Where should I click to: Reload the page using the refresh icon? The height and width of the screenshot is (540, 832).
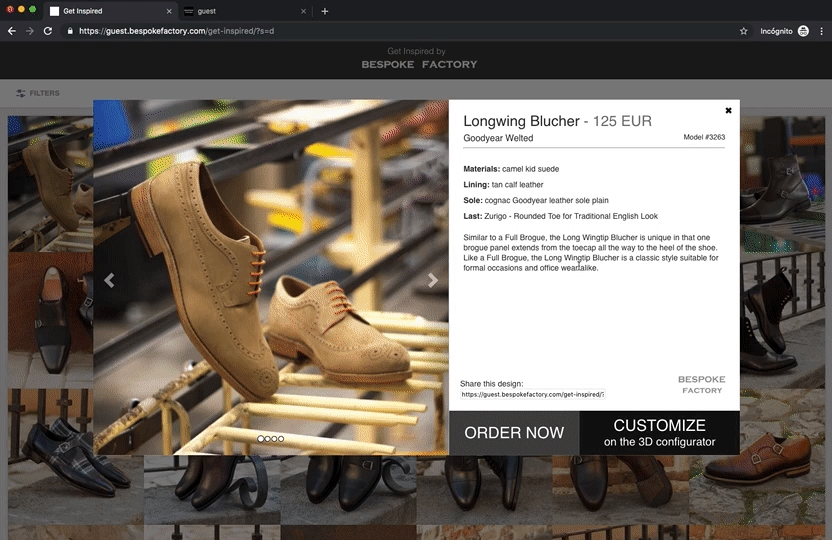pos(47,31)
